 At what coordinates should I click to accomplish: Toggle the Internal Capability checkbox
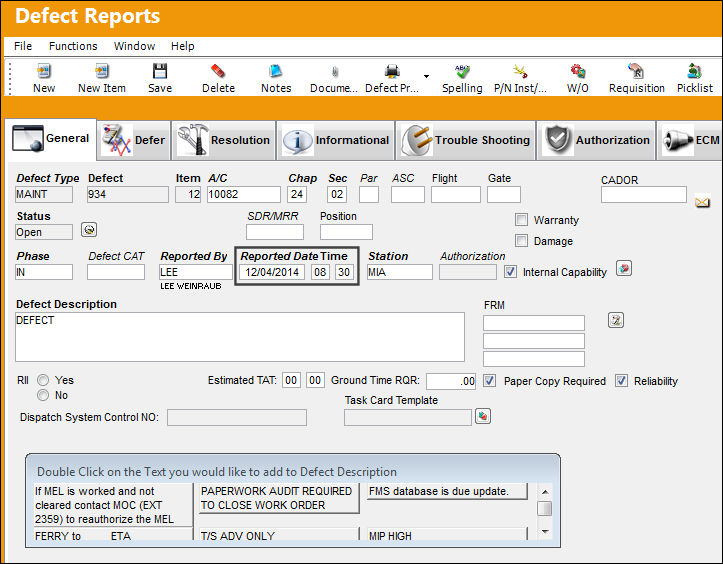point(510,272)
